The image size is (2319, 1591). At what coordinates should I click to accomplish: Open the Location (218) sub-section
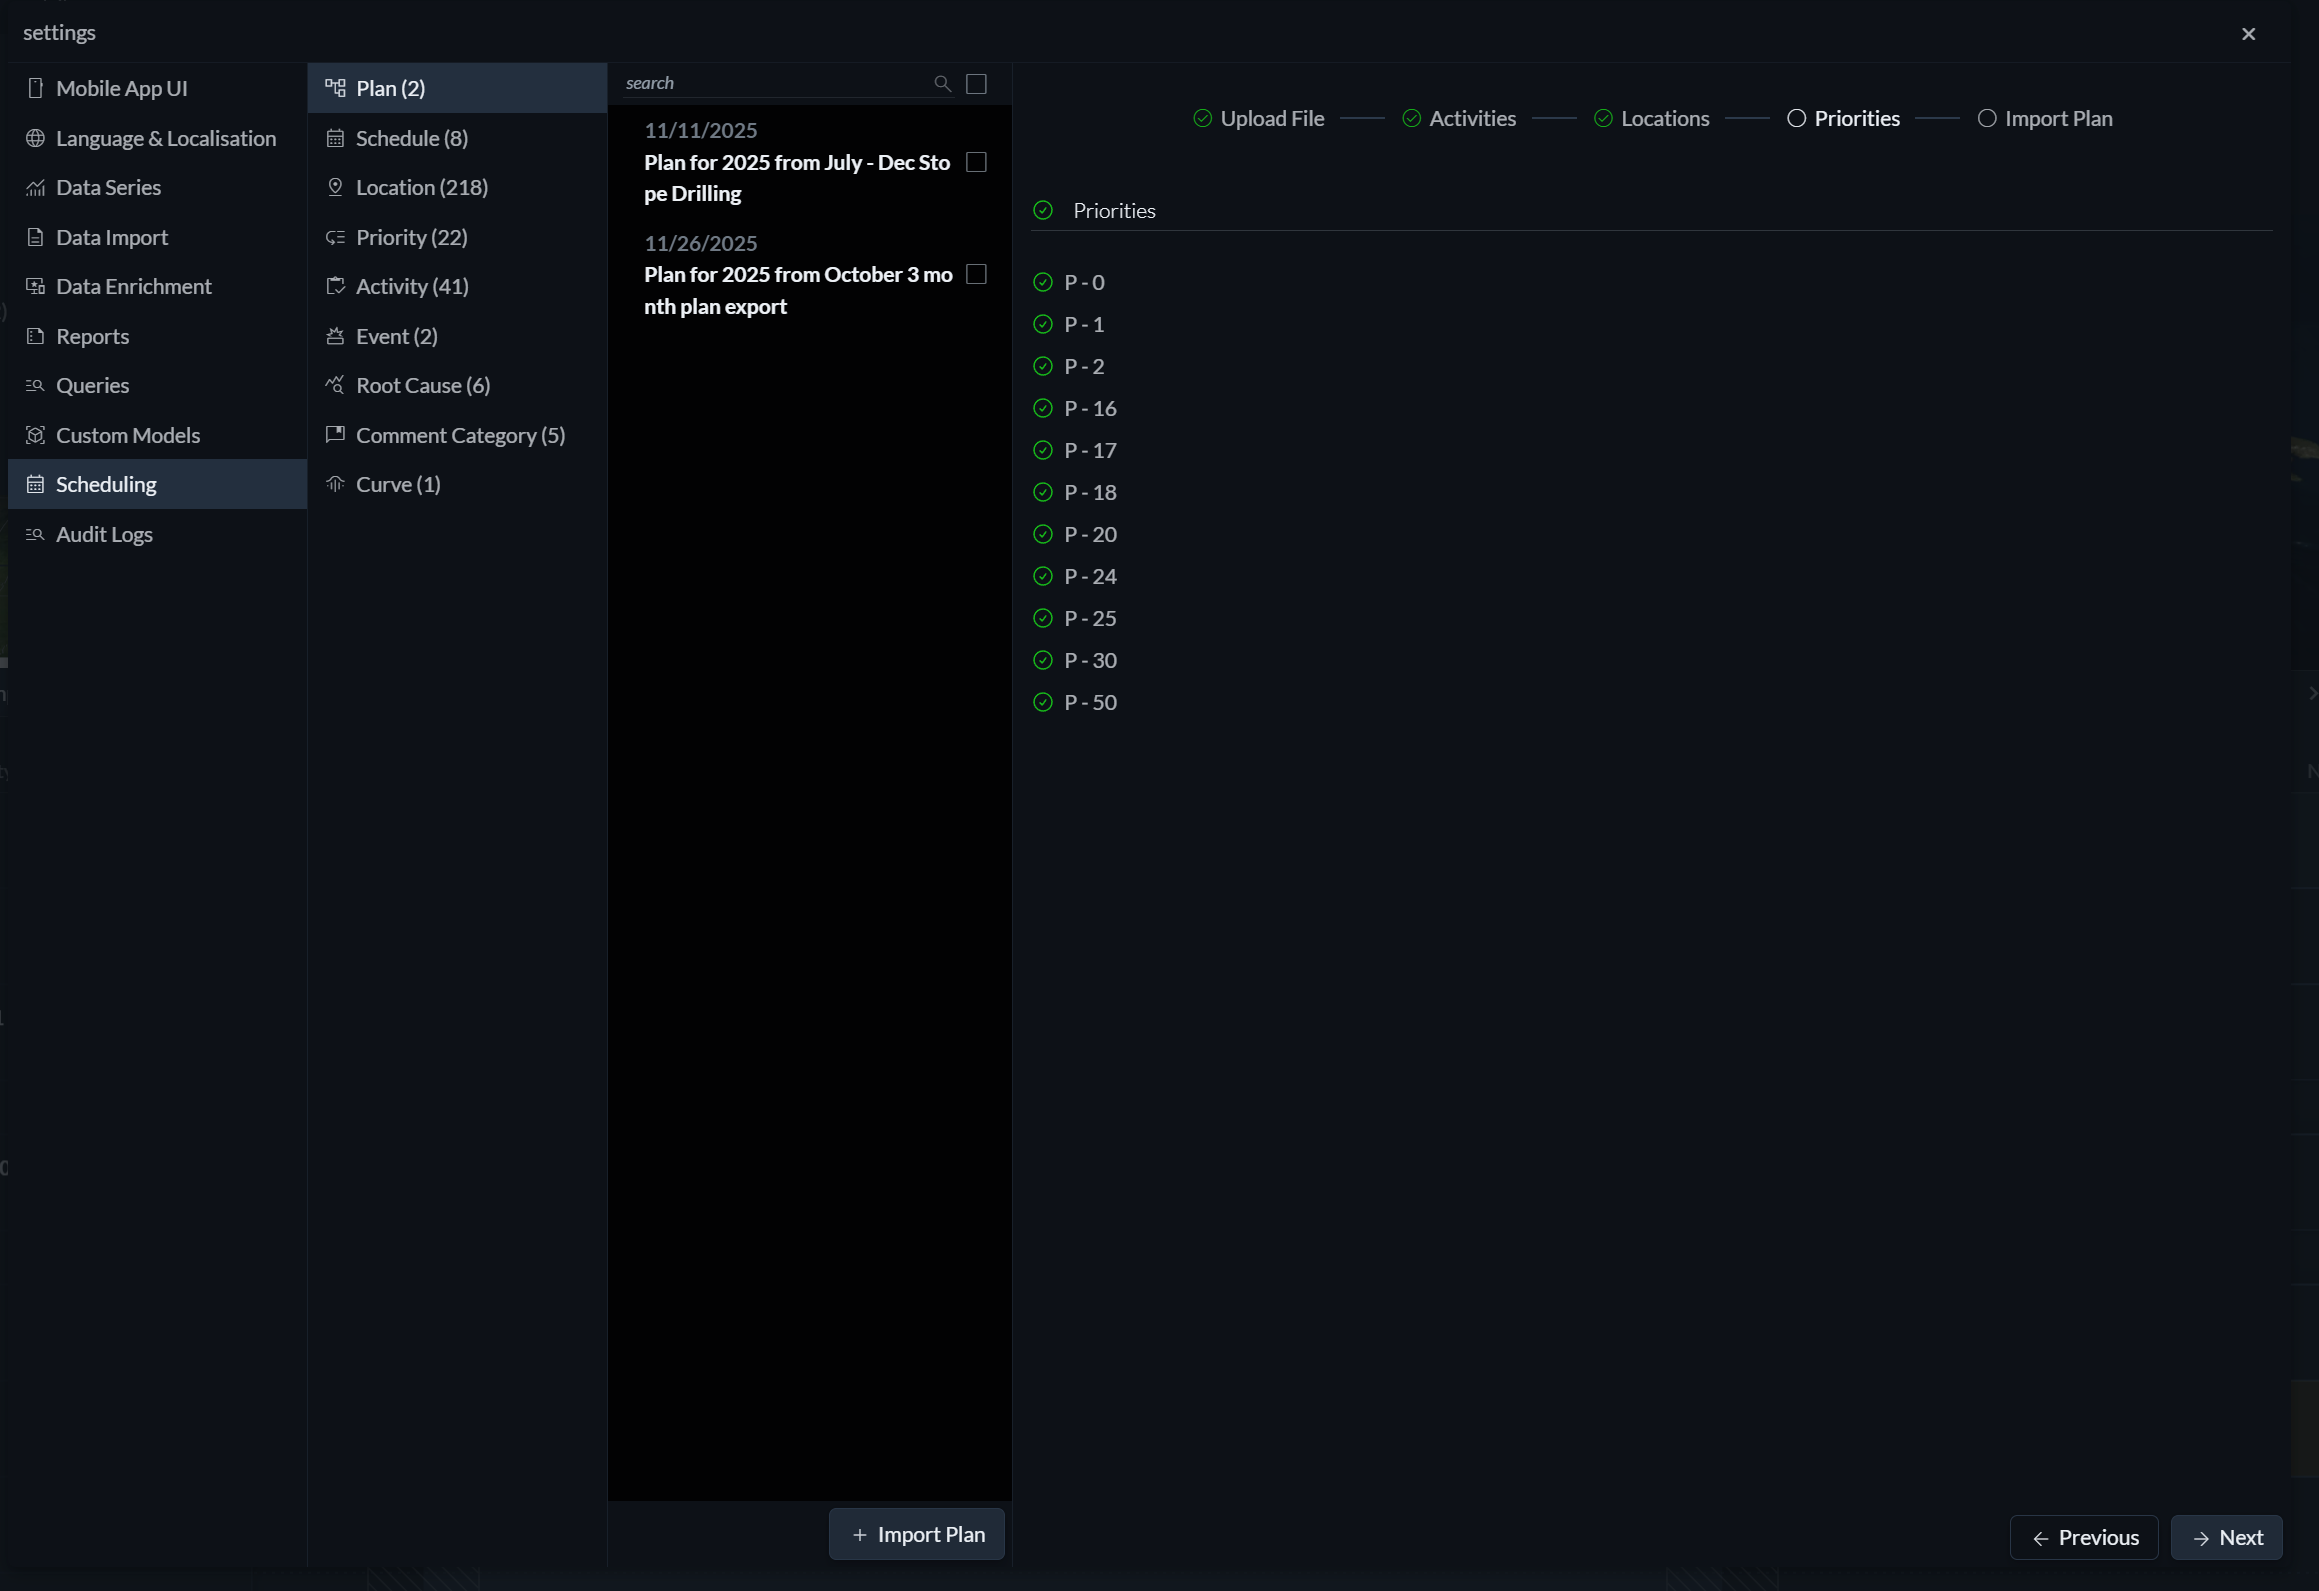(457, 187)
